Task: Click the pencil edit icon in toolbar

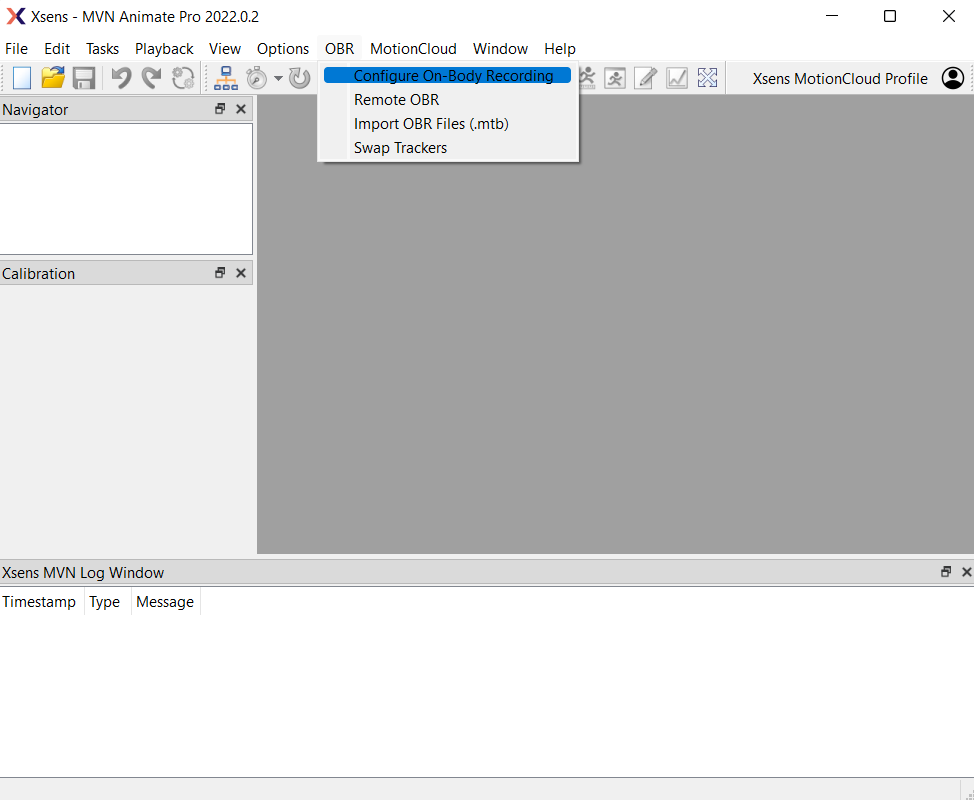Action: (x=646, y=78)
